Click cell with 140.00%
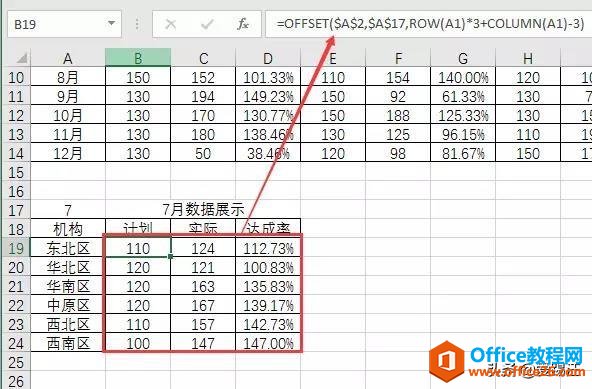Screen dimensions: 592x389 click(463, 77)
